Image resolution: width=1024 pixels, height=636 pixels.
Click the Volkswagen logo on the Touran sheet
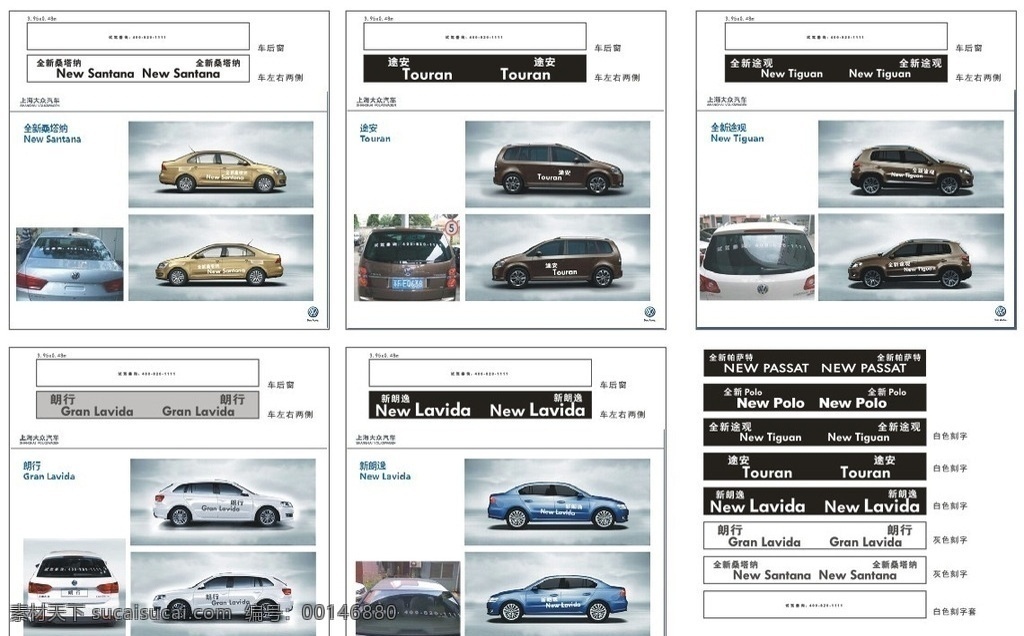649,313
